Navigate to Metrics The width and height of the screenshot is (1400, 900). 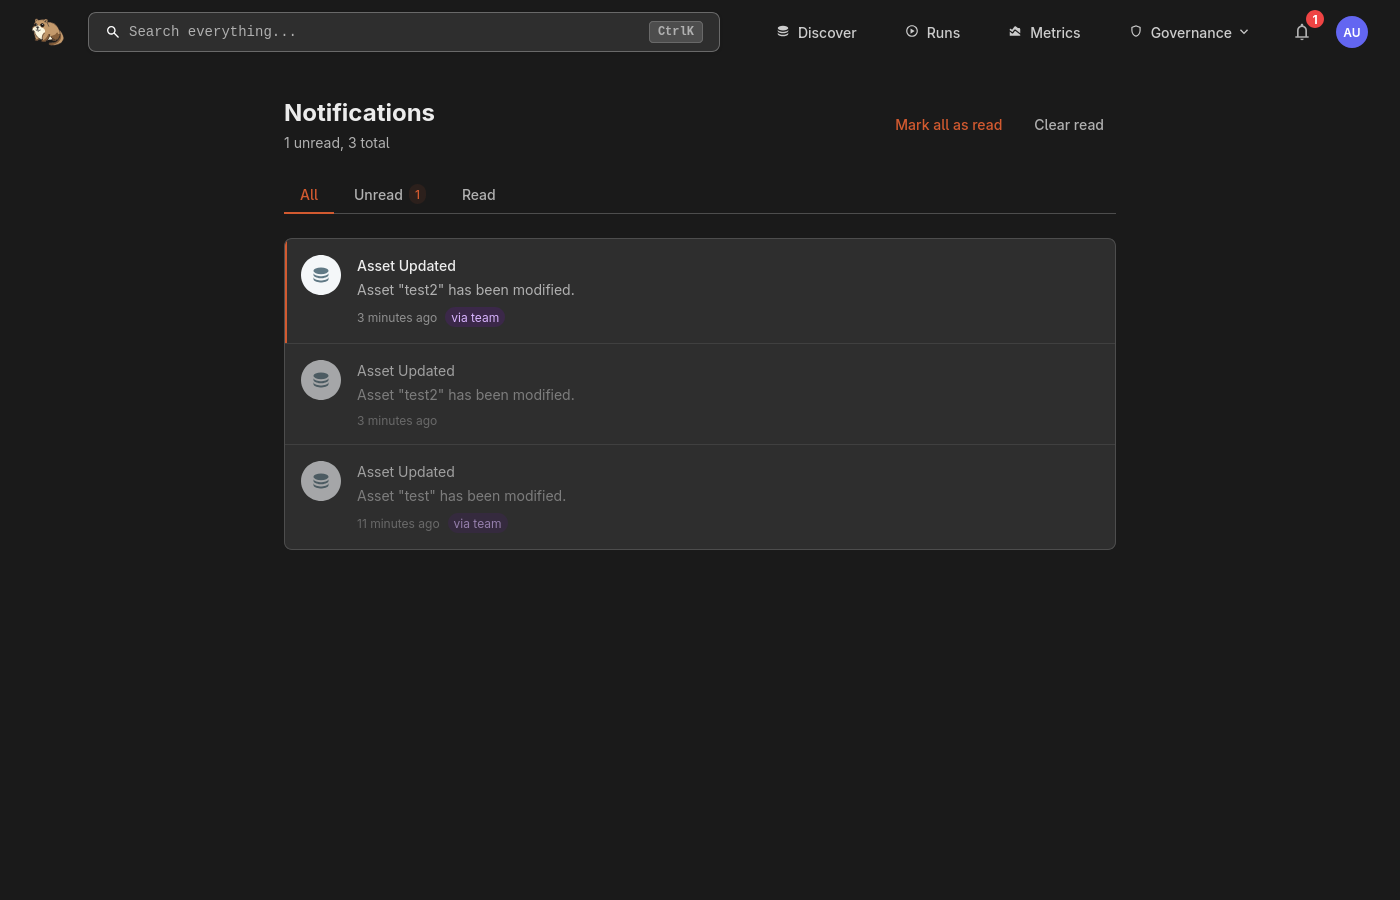pos(1044,32)
